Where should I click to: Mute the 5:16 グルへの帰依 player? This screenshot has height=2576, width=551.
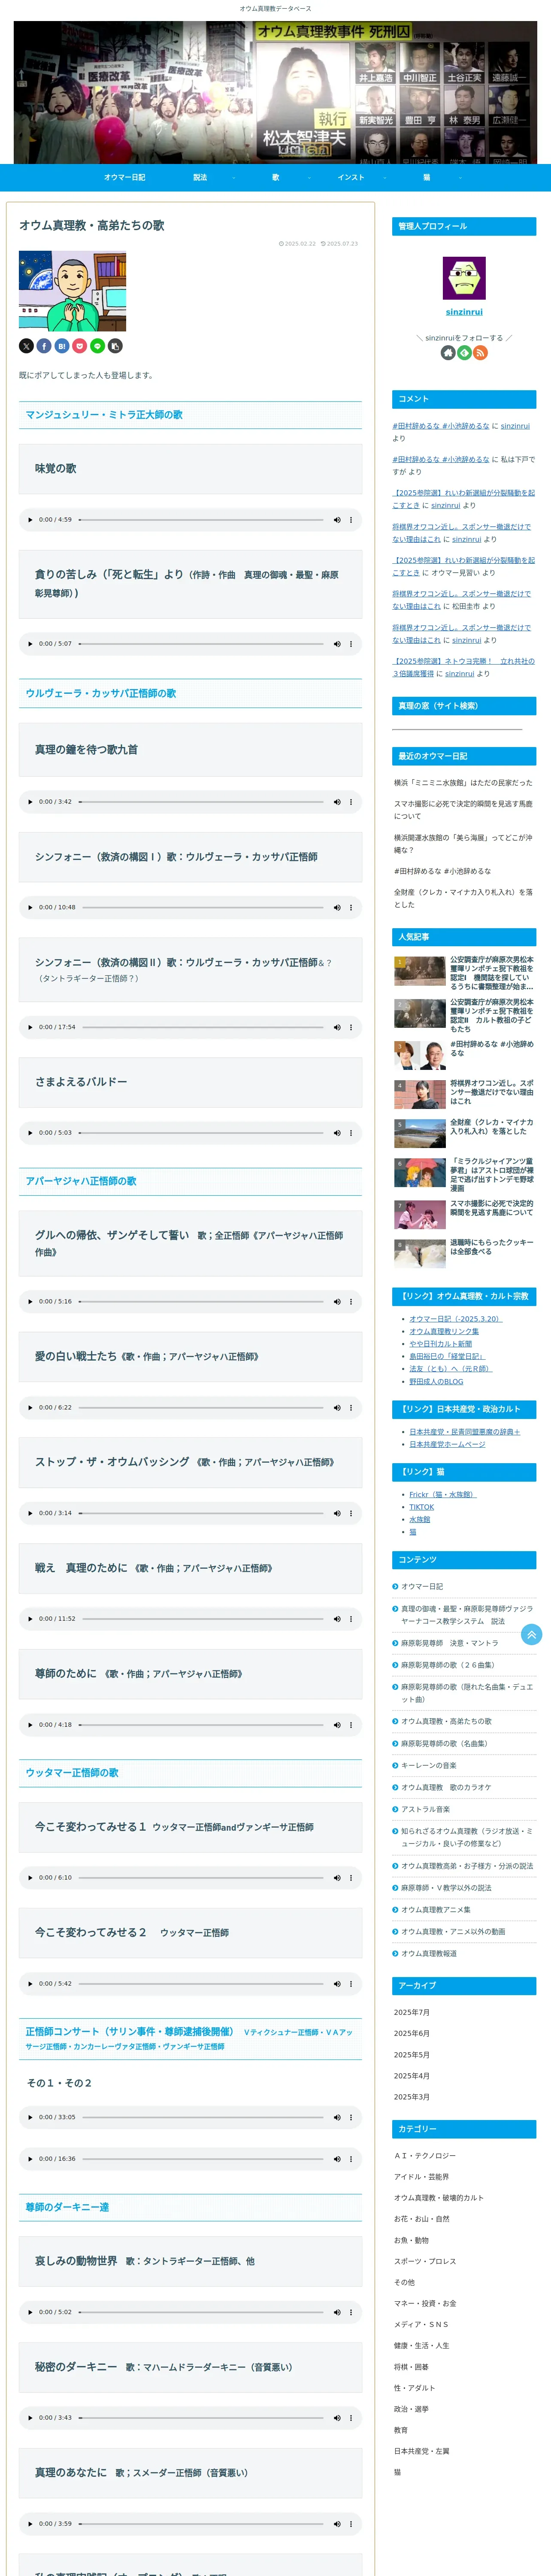337,1302
